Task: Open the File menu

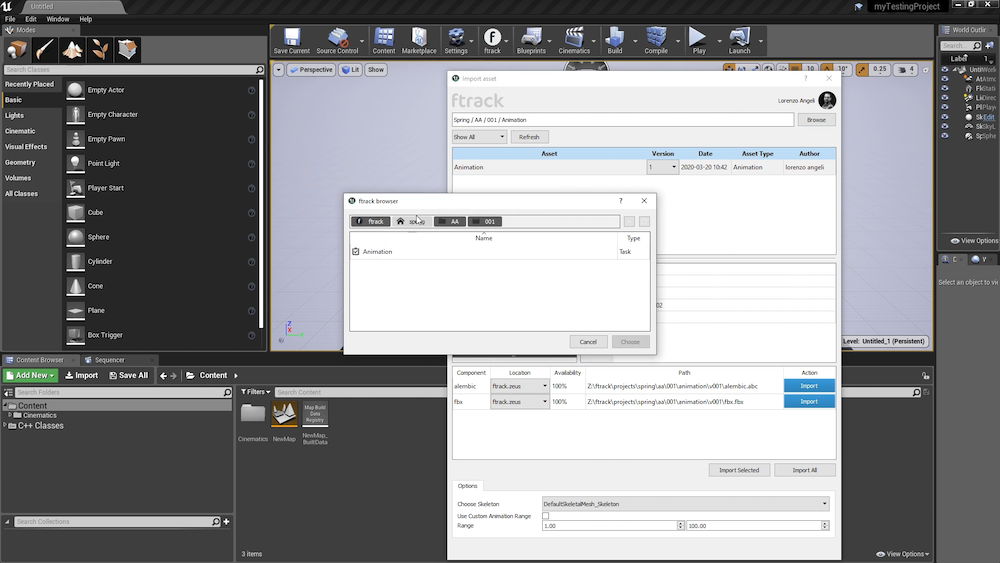Action: [10, 19]
